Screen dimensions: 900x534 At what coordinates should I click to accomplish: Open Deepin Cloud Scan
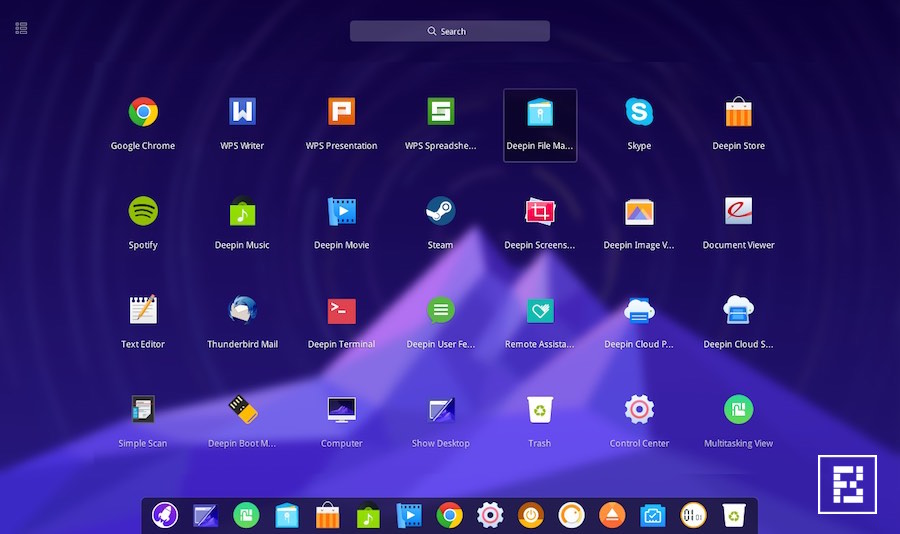click(x=739, y=310)
